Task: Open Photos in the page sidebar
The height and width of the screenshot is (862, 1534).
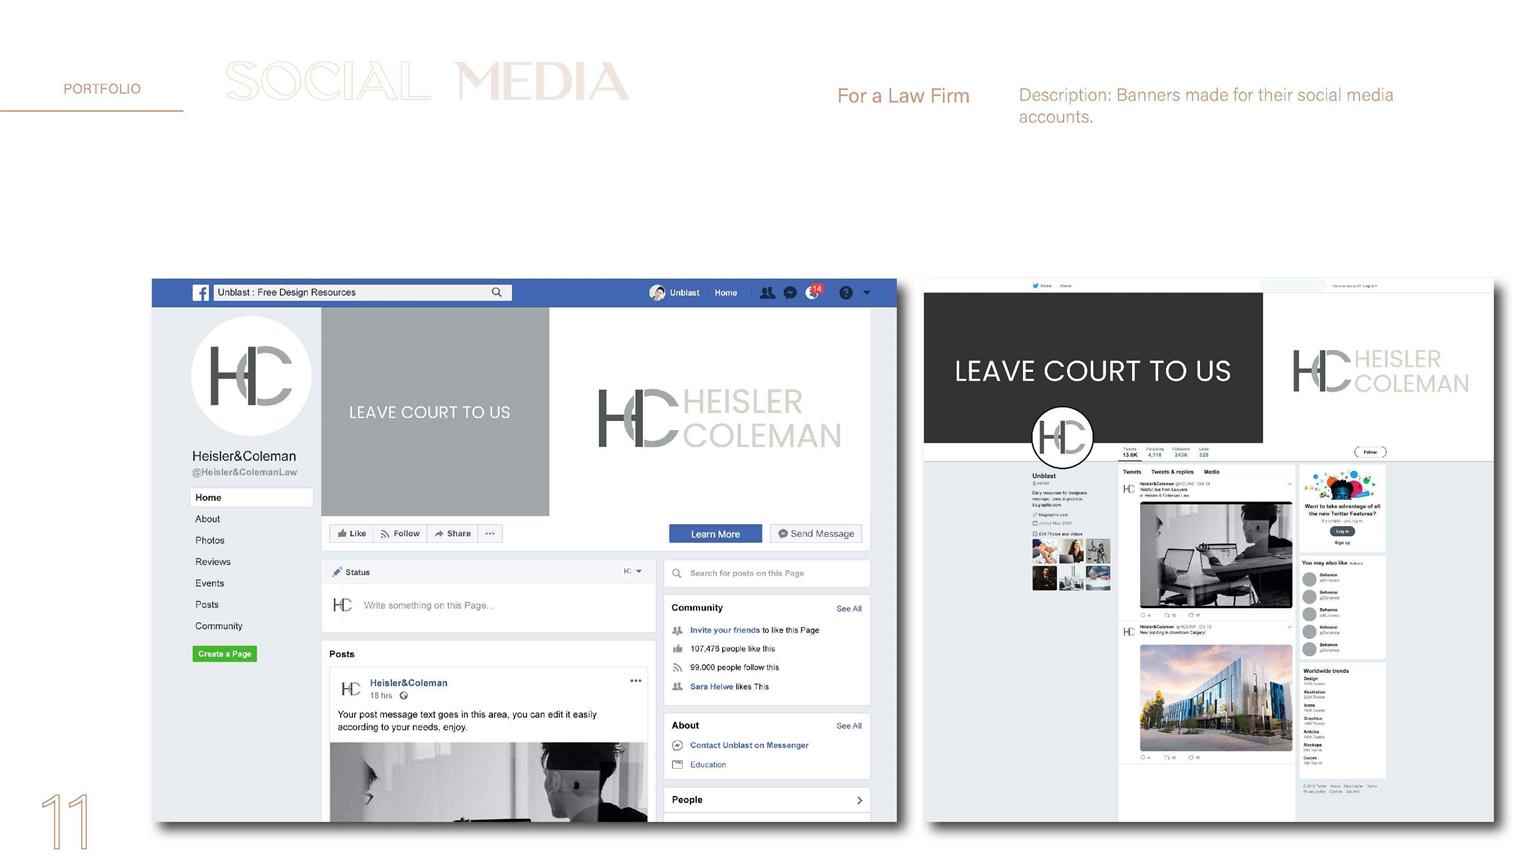Action: tap(210, 540)
